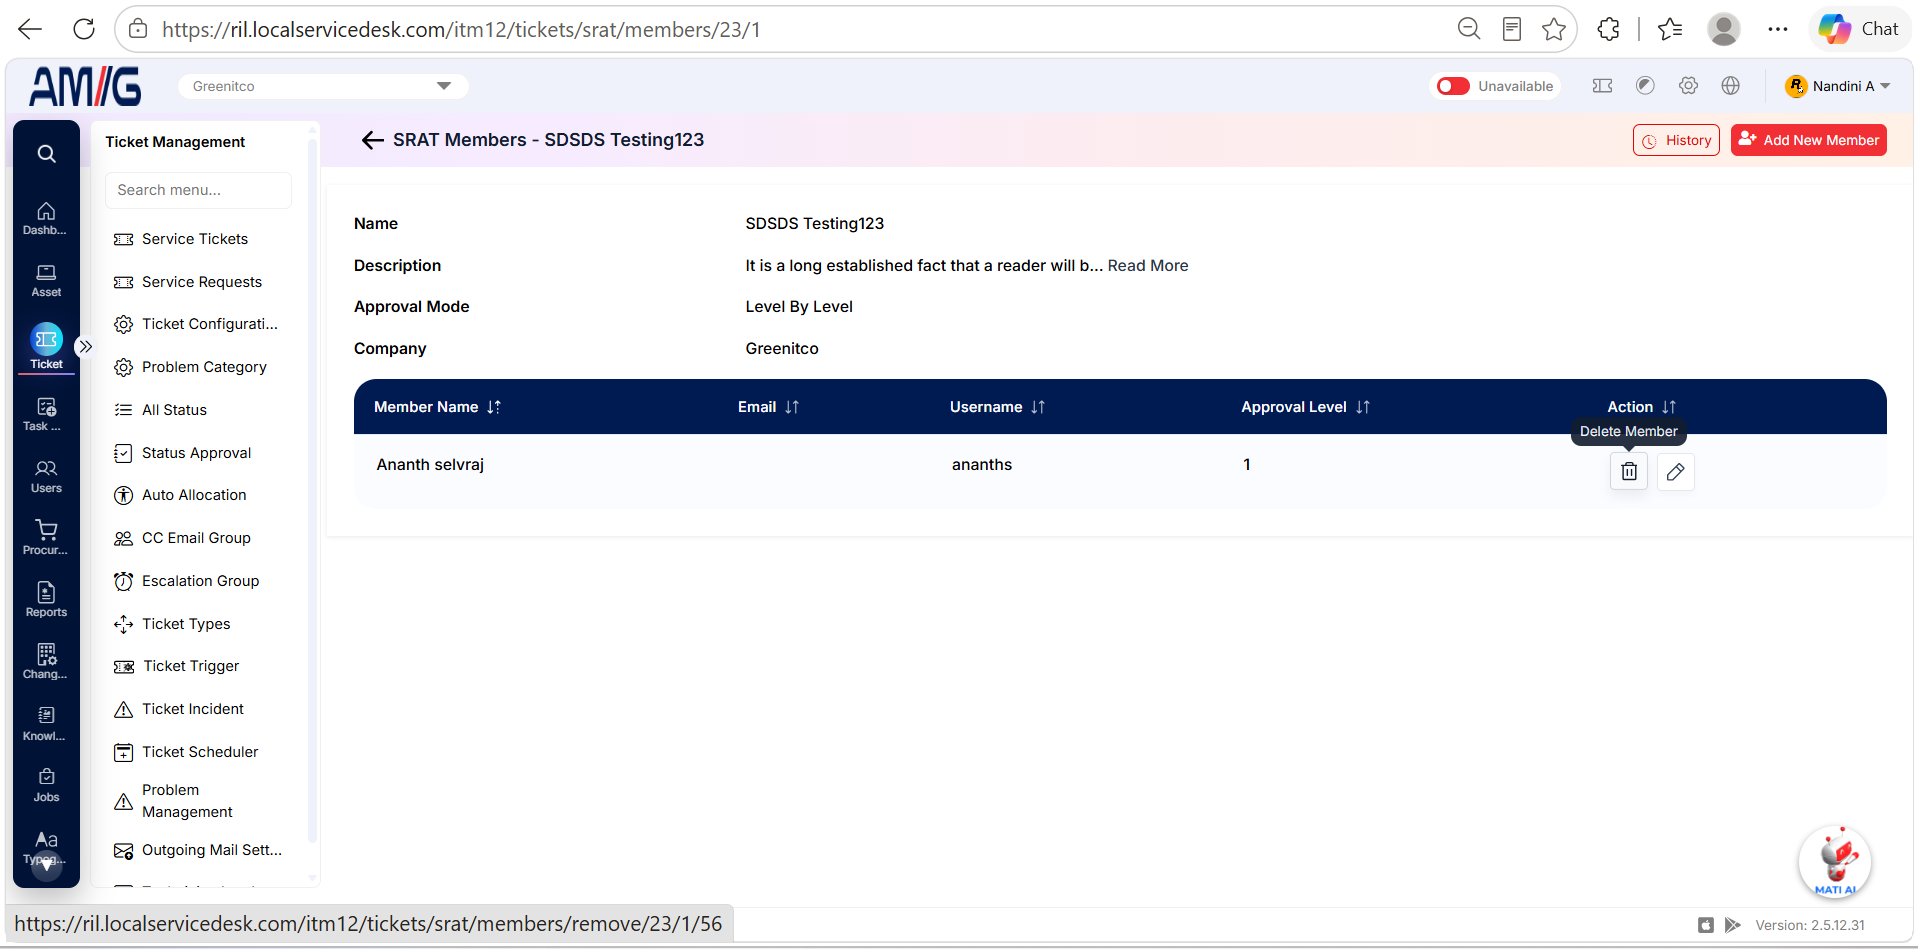This screenshot has height=949, width=1918.
Task: Expand the Nandini A user menu
Action: point(1838,86)
